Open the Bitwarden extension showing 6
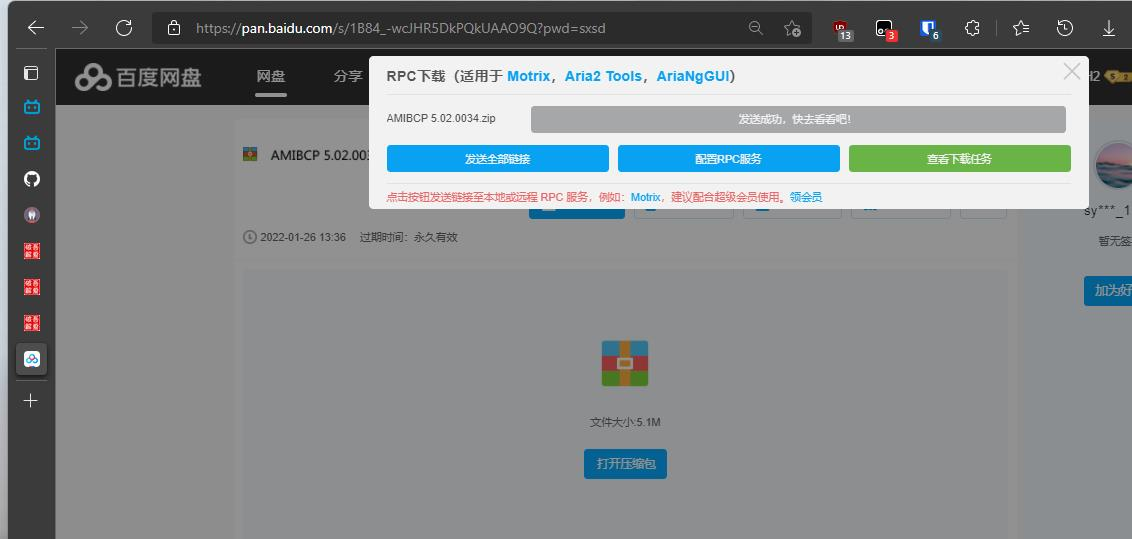Image resolution: width=1132 pixels, height=539 pixels. tap(929, 30)
